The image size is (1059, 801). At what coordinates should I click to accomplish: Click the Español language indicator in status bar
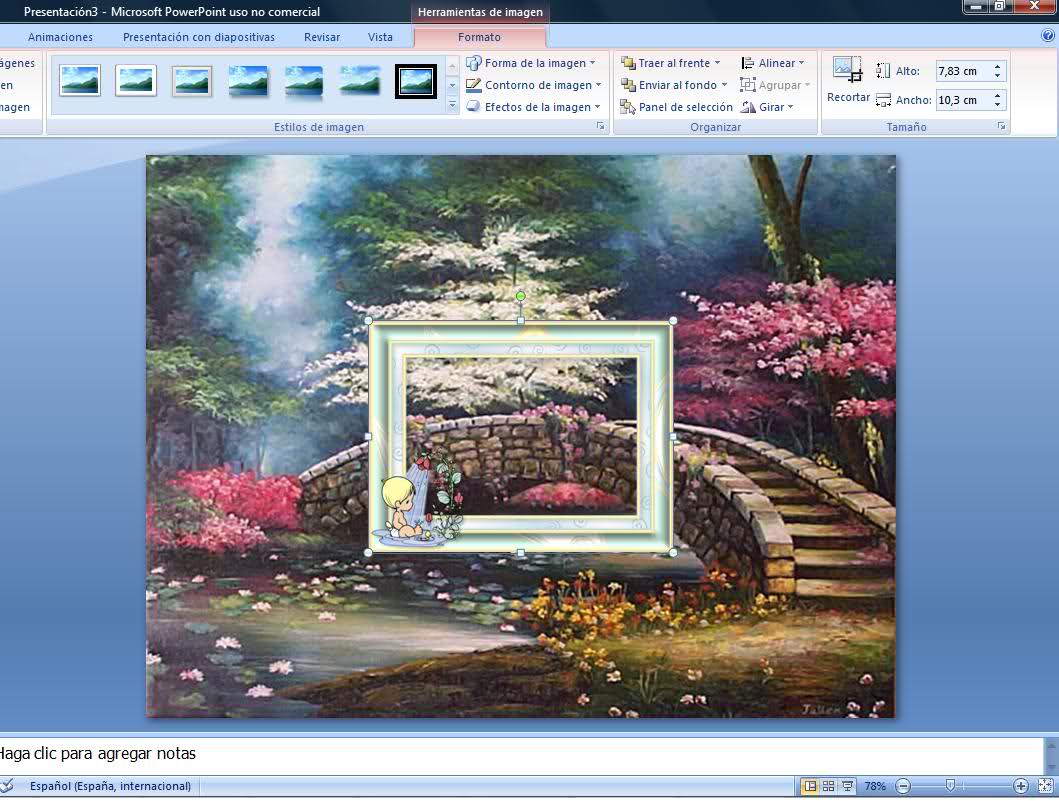tap(110, 786)
